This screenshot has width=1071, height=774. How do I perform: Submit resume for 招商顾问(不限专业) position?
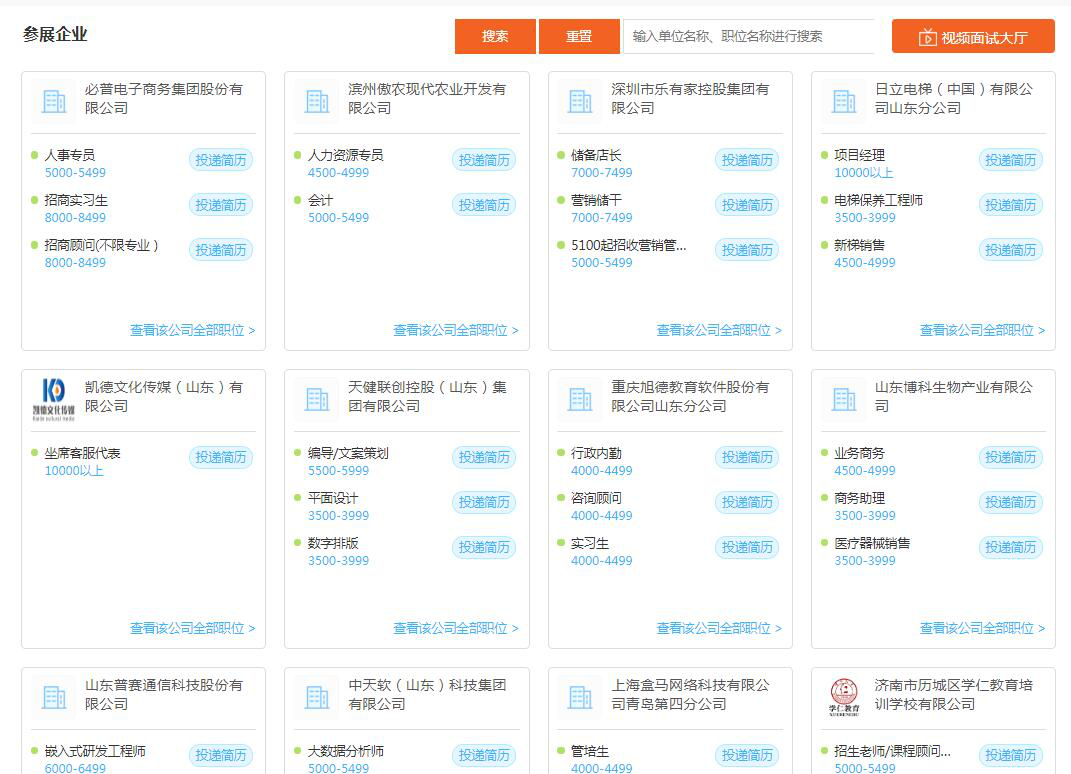tap(221, 250)
